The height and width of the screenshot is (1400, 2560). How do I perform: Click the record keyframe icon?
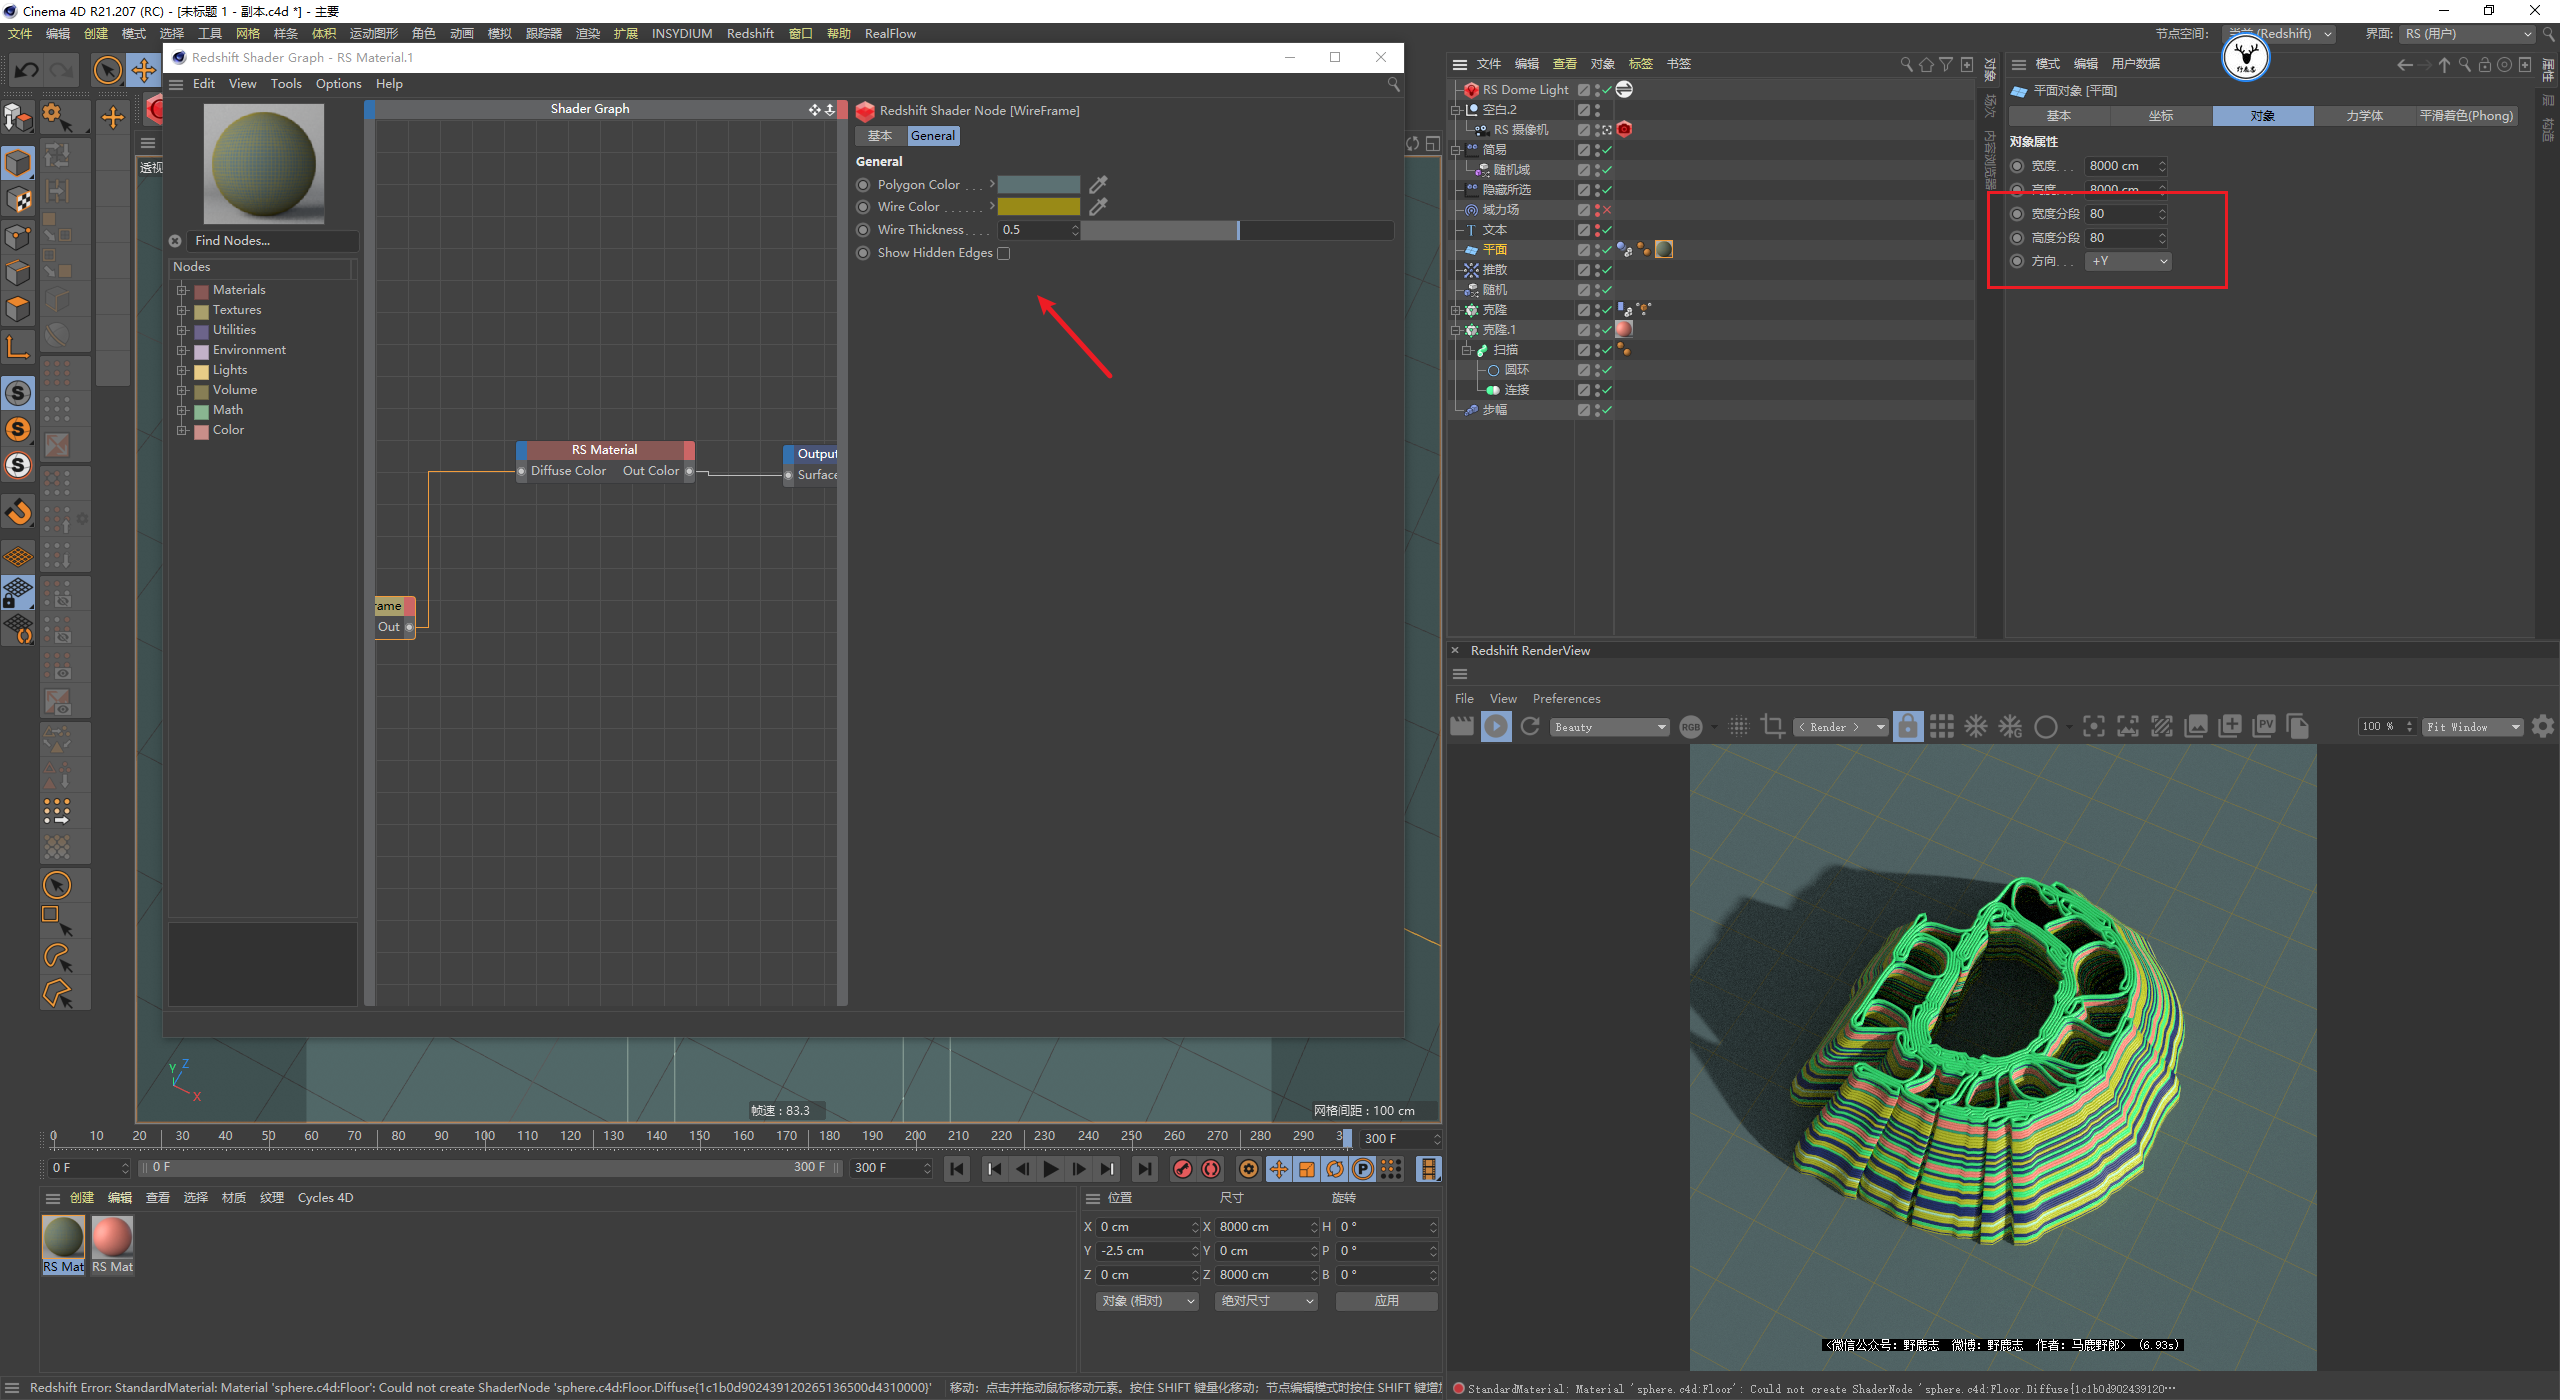[1183, 1168]
